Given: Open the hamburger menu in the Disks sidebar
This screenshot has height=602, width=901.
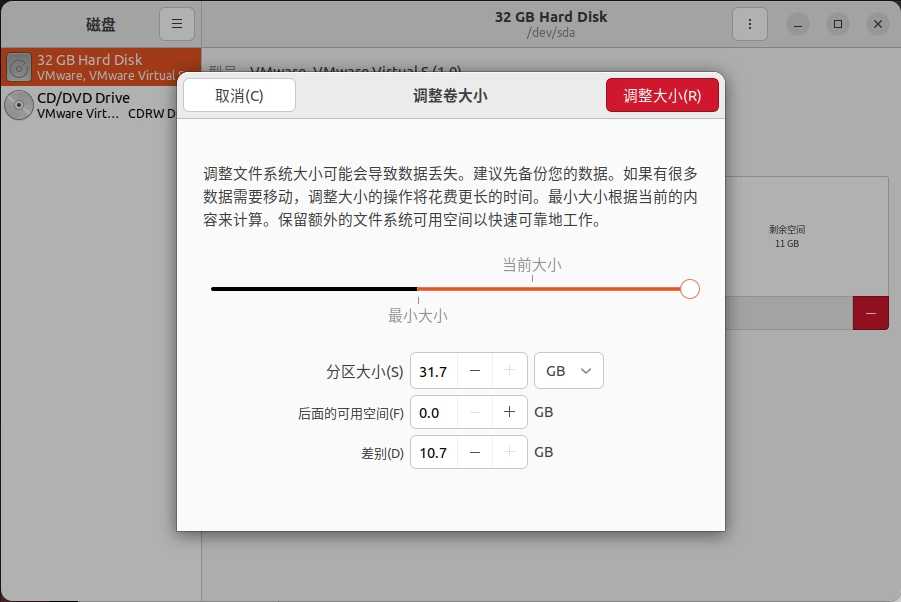Looking at the screenshot, I should [x=177, y=24].
